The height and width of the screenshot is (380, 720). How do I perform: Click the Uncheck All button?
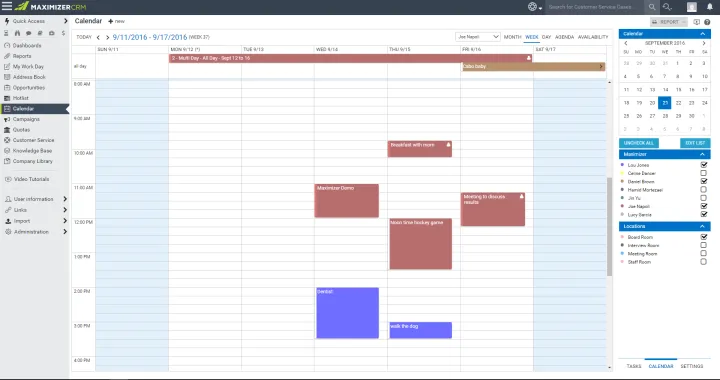[639, 143]
